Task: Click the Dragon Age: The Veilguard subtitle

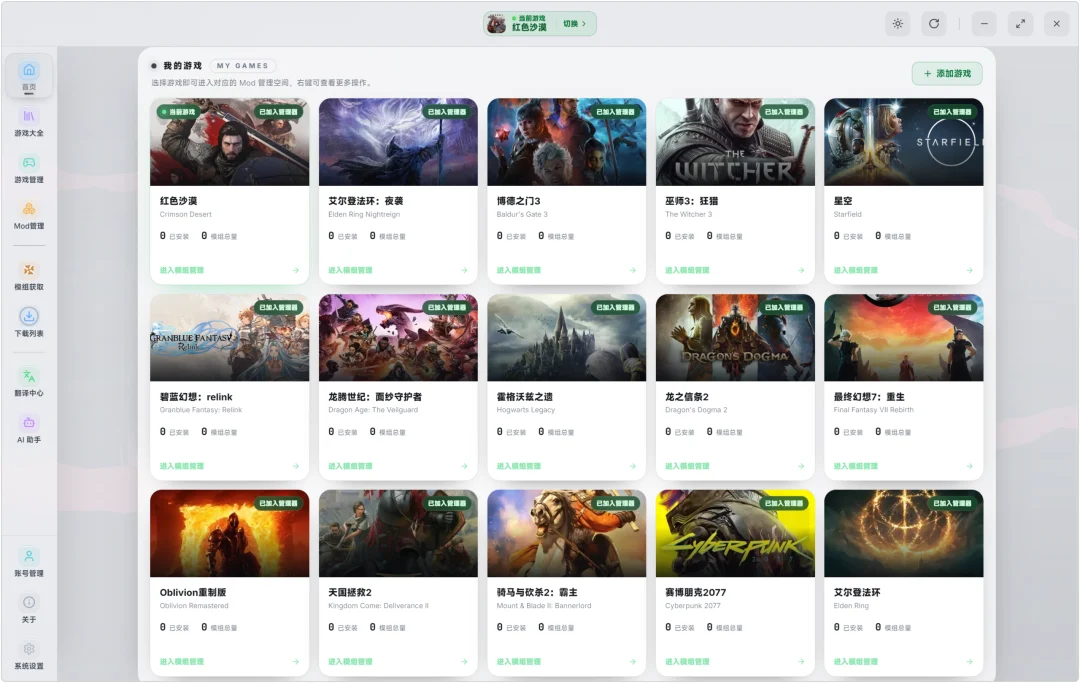Action: 373,410
